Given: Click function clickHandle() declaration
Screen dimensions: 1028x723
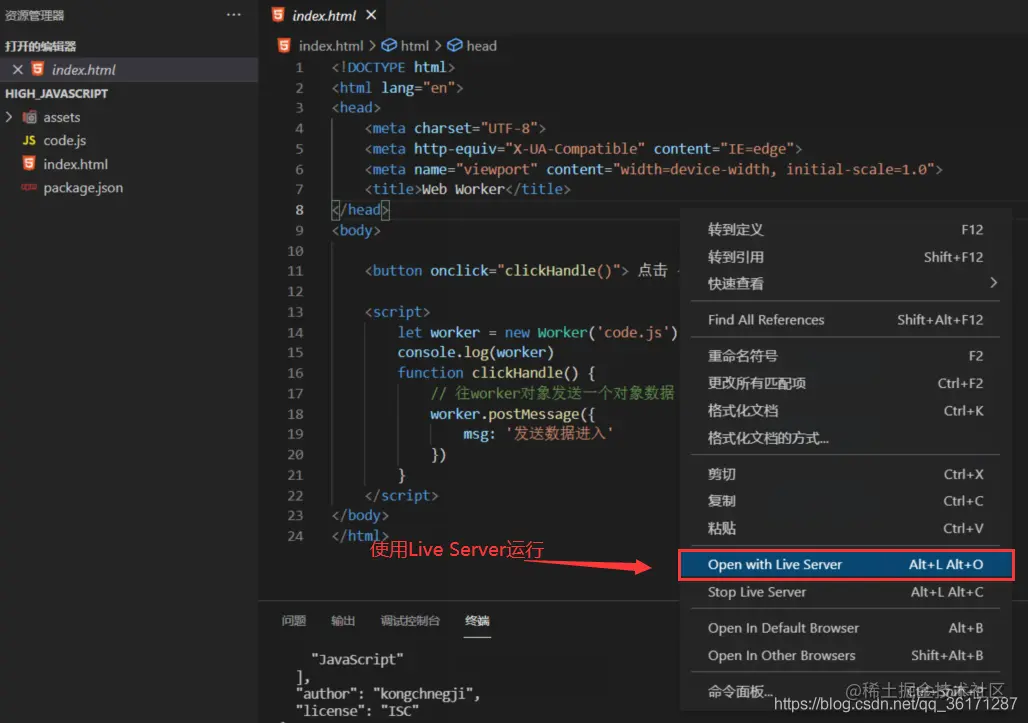Looking at the screenshot, I should click(x=496, y=373).
